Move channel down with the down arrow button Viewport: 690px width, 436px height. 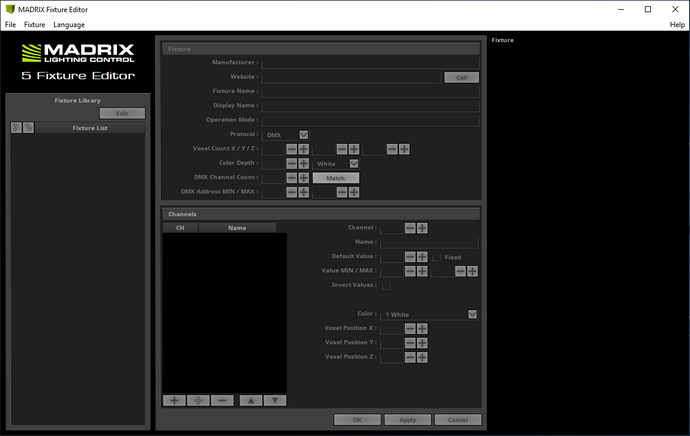[x=275, y=400]
